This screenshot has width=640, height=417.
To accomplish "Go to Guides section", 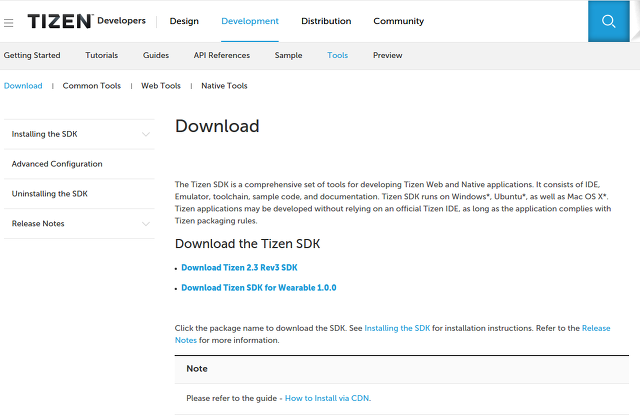I will [156, 55].
